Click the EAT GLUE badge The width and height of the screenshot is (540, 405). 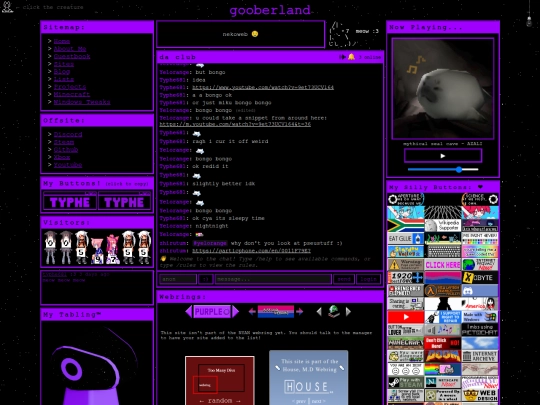[x=406, y=238]
